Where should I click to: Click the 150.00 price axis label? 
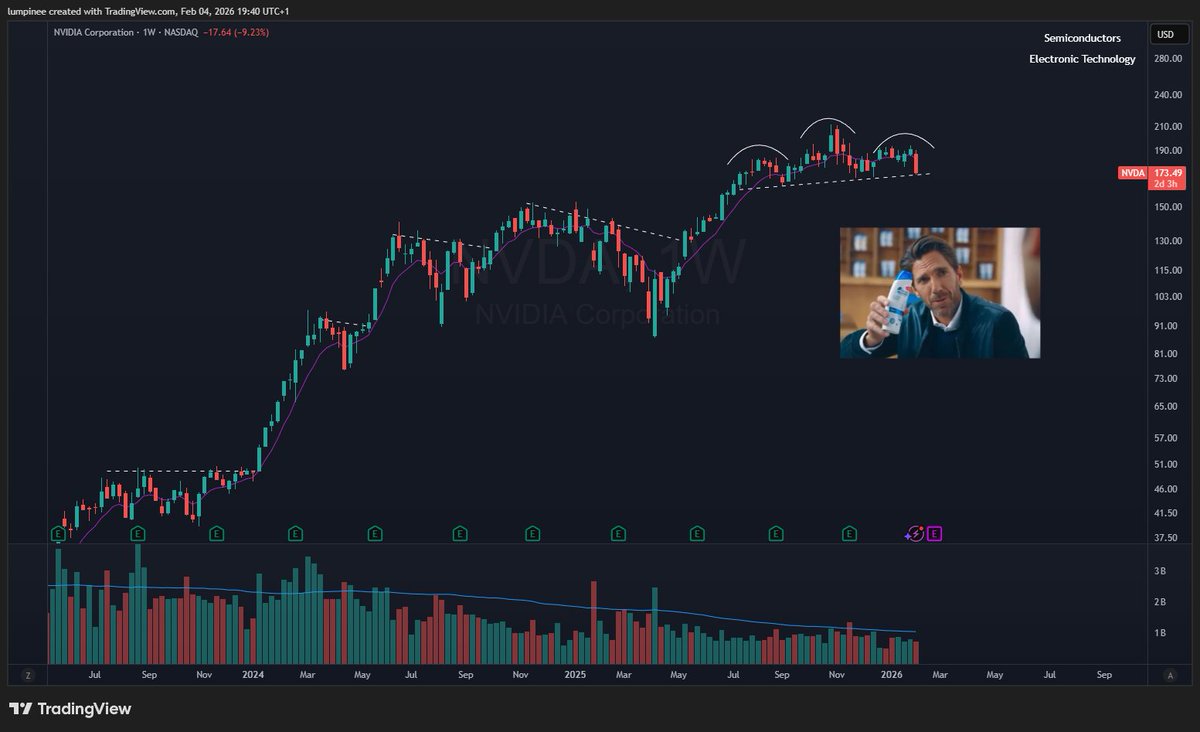pos(1168,207)
